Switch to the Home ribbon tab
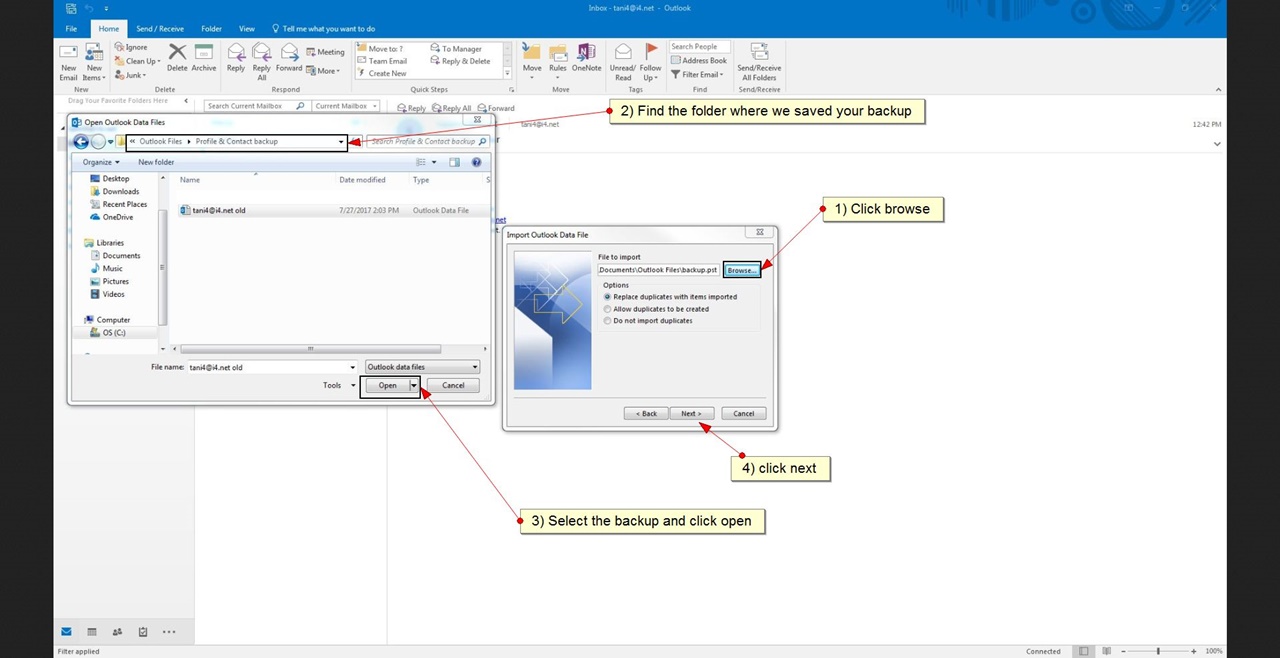Image resolution: width=1280 pixels, height=658 pixels. pyautogui.click(x=109, y=29)
